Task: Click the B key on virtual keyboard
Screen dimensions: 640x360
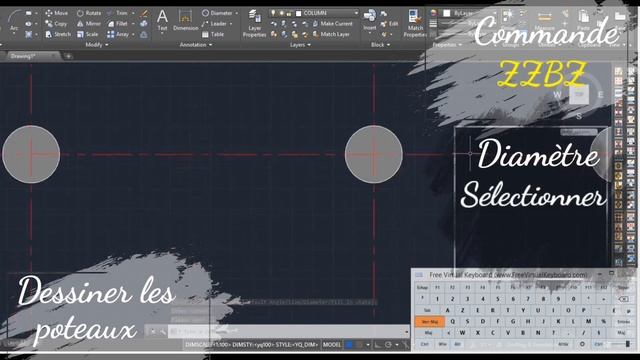Action: [x=523, y=333]
